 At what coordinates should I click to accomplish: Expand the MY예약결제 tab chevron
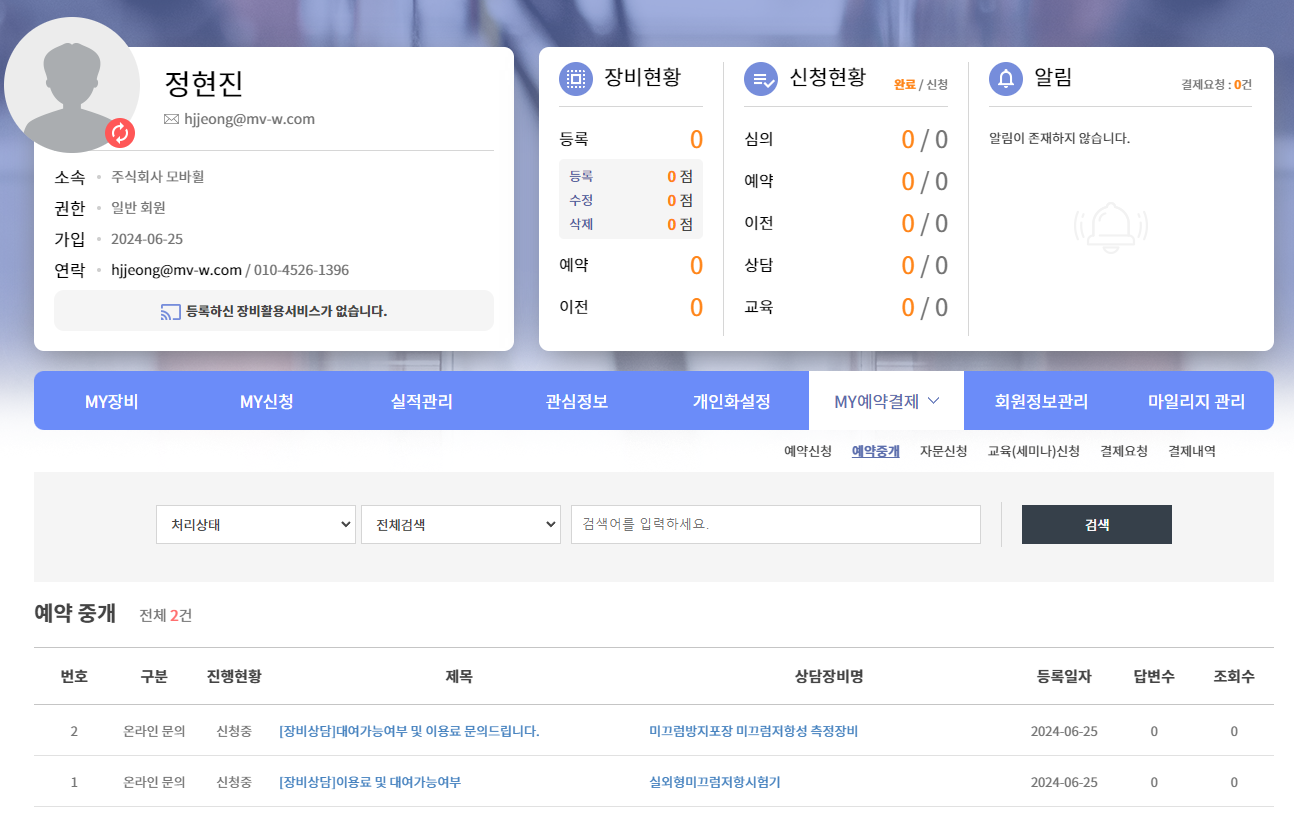coord(934,401)
